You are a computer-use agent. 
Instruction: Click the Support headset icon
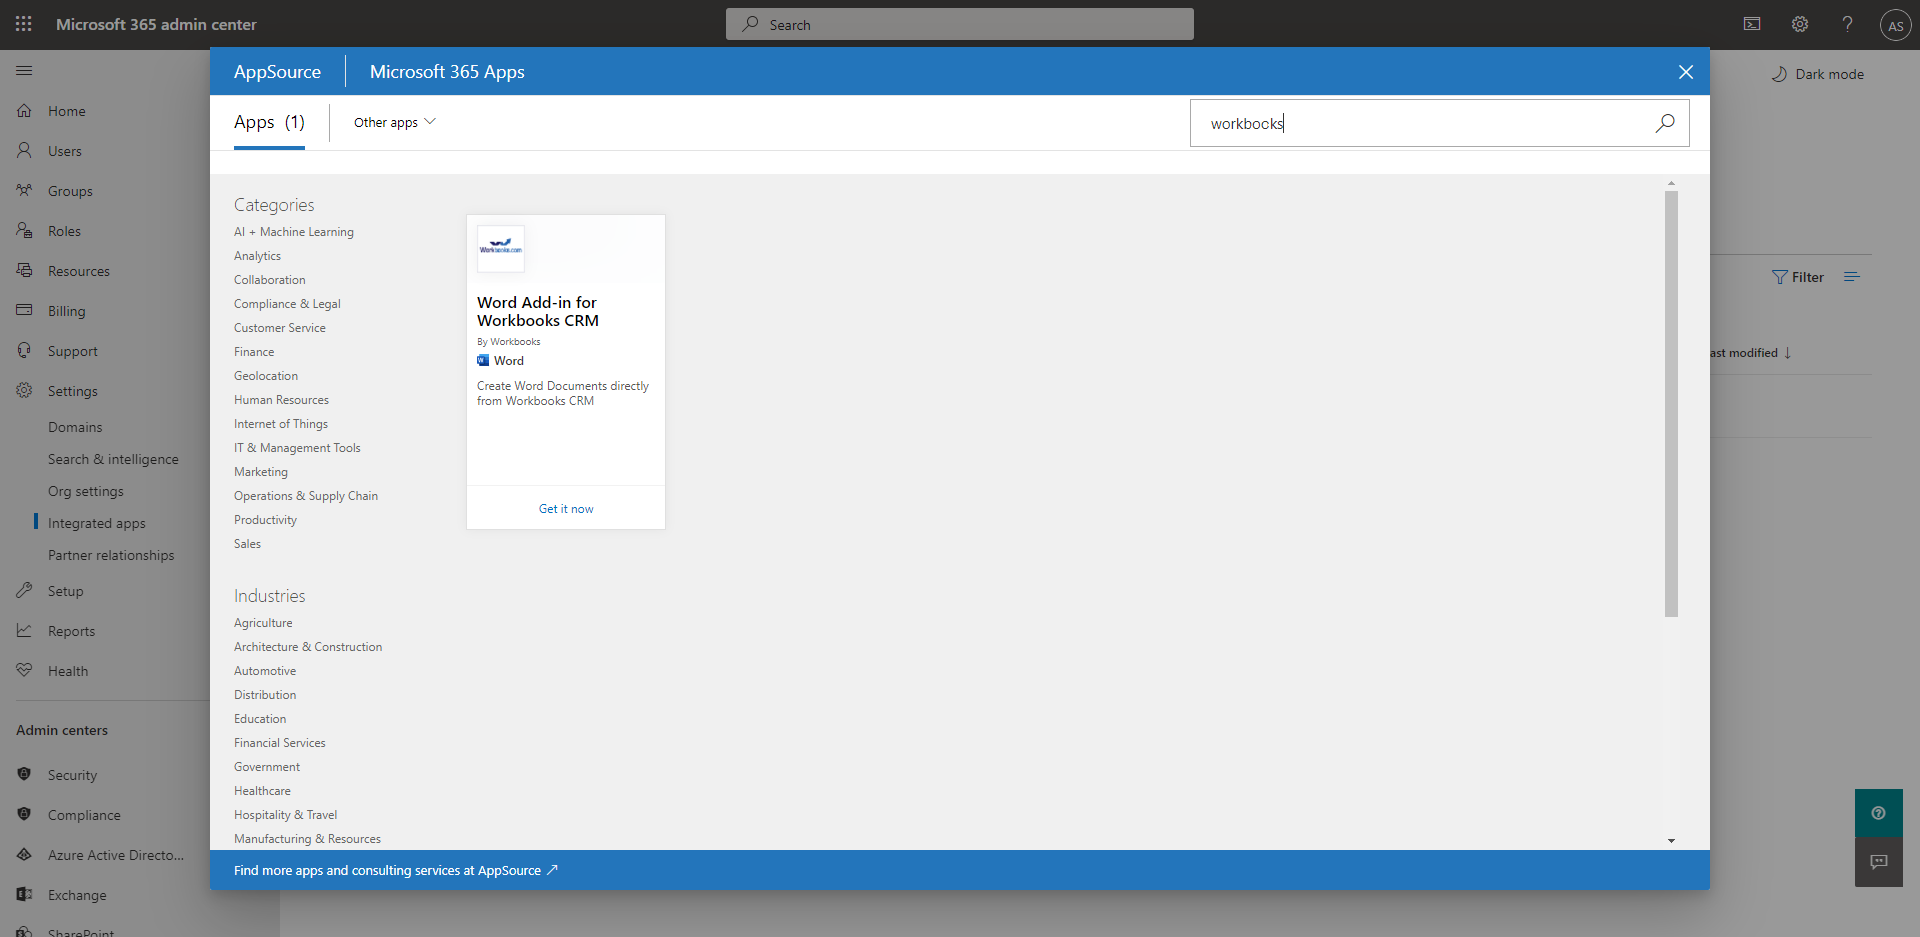coord(24,351)
